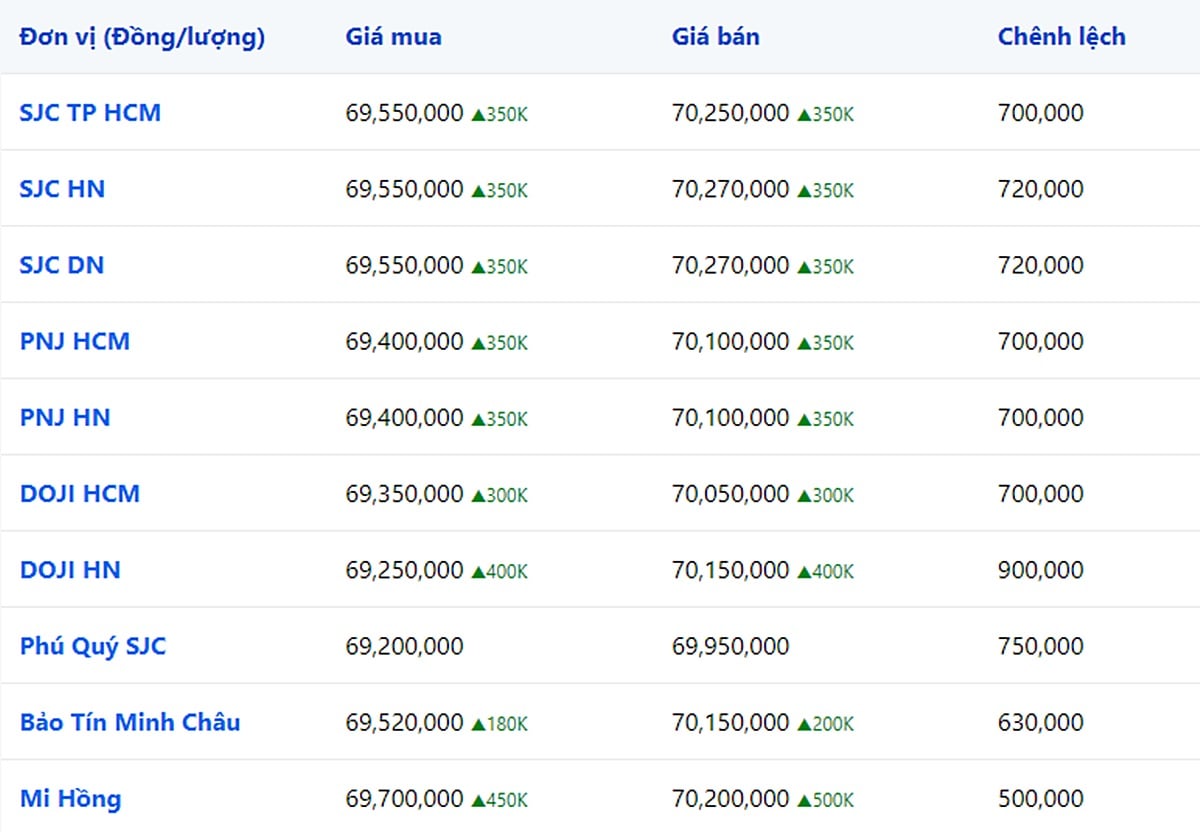Click the Chênh lệch column header
Viewport: 1200px width, 832px height.
1062,37
